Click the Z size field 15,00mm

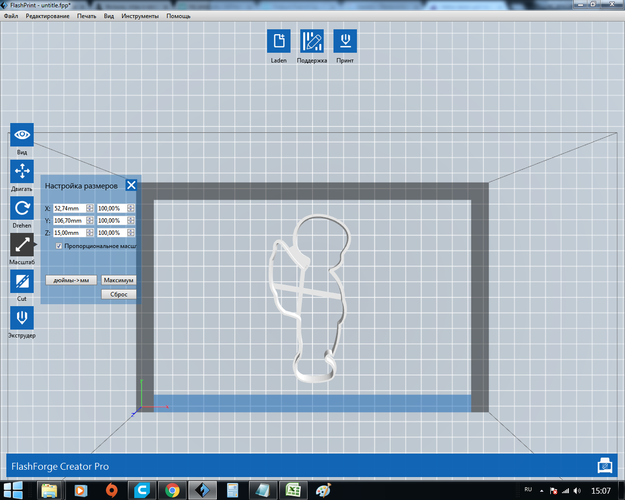point(70,232)
